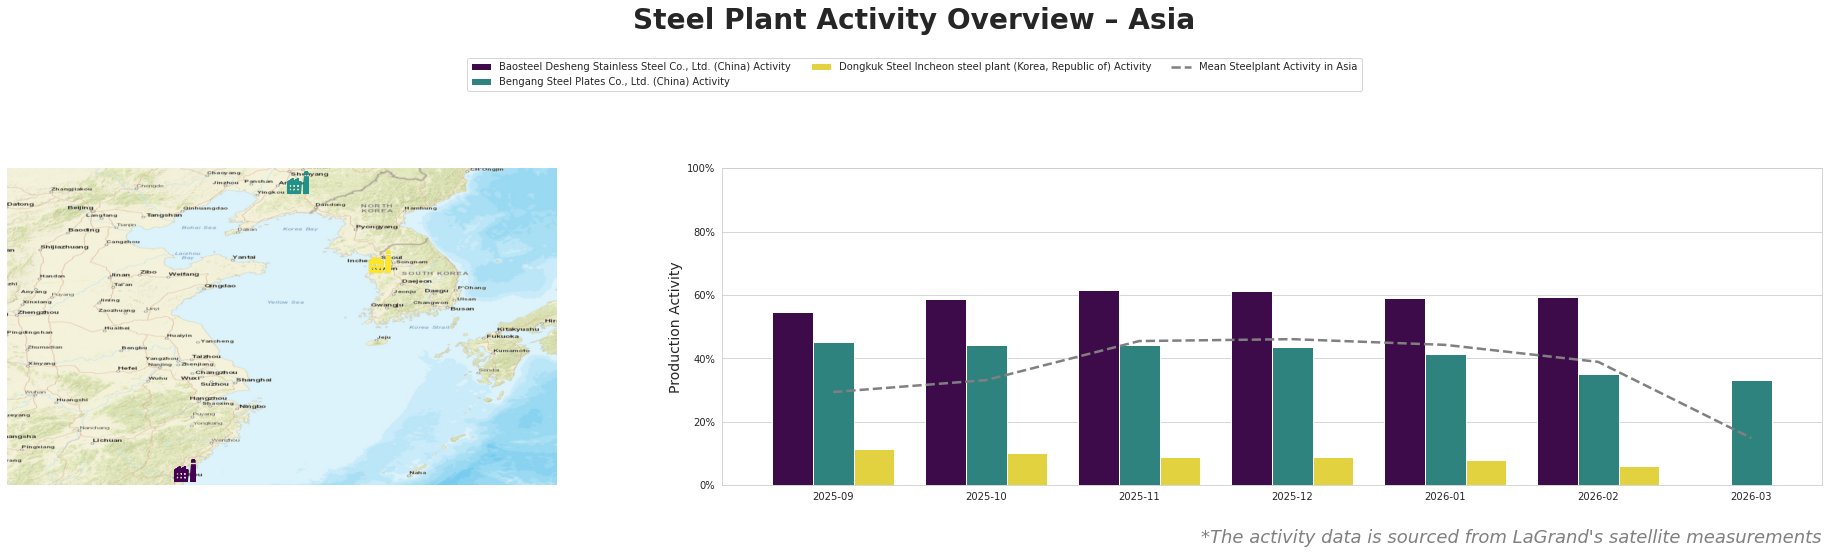Click the purple Baosteel bar for 2026-02

pos(1558,391)
